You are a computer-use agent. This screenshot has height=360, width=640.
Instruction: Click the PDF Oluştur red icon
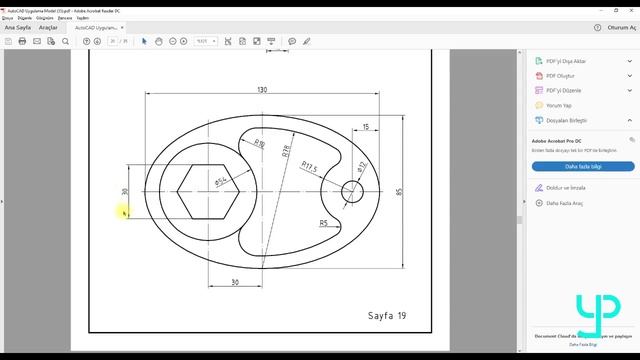[x=539, y=76]
